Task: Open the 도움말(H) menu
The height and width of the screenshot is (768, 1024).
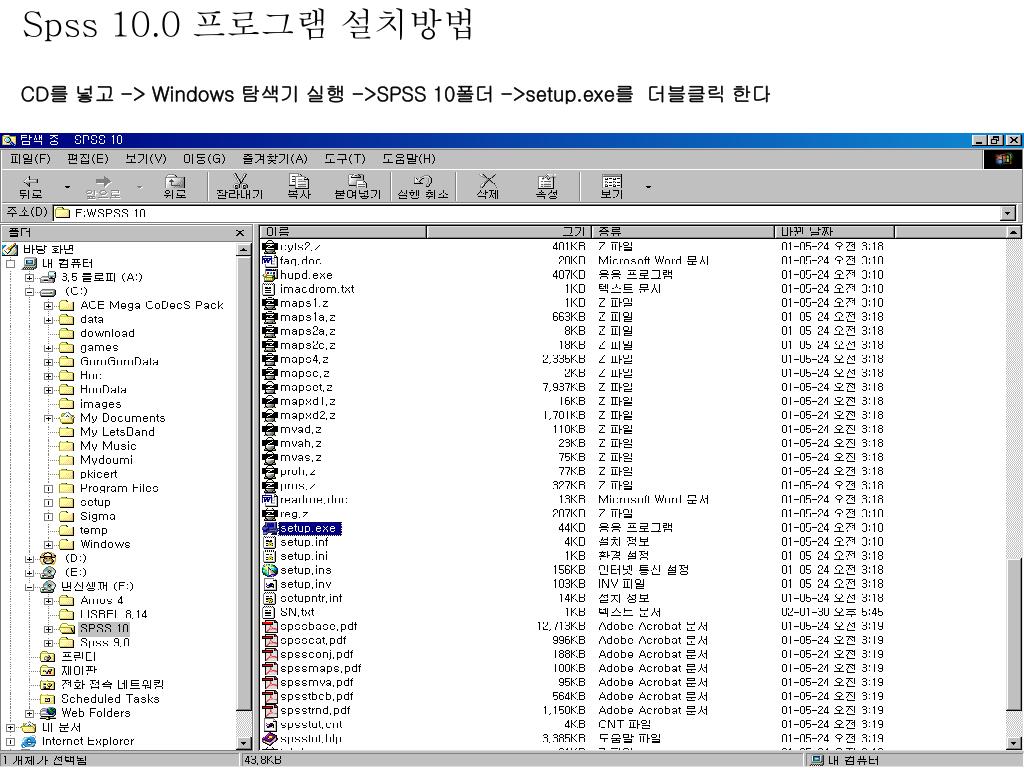Action: click(x=409, y=159)
